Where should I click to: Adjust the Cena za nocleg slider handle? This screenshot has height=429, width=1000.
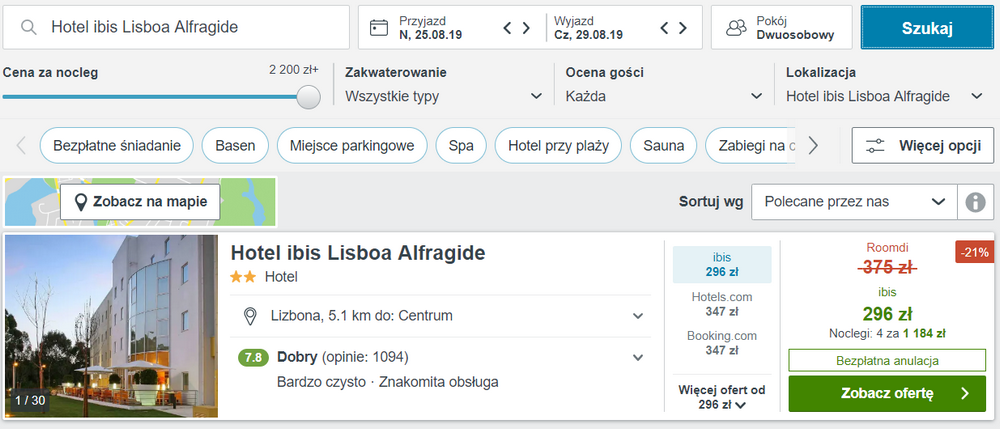[309, 97]
